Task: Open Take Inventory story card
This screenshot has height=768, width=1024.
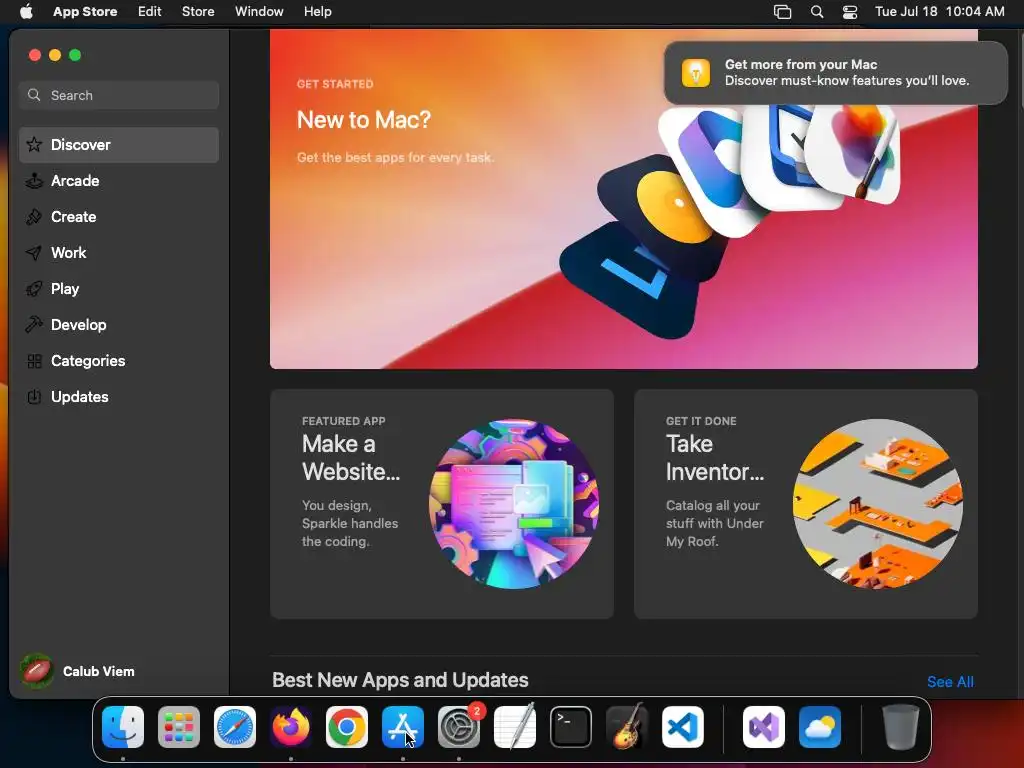Action: coord(806,504)
